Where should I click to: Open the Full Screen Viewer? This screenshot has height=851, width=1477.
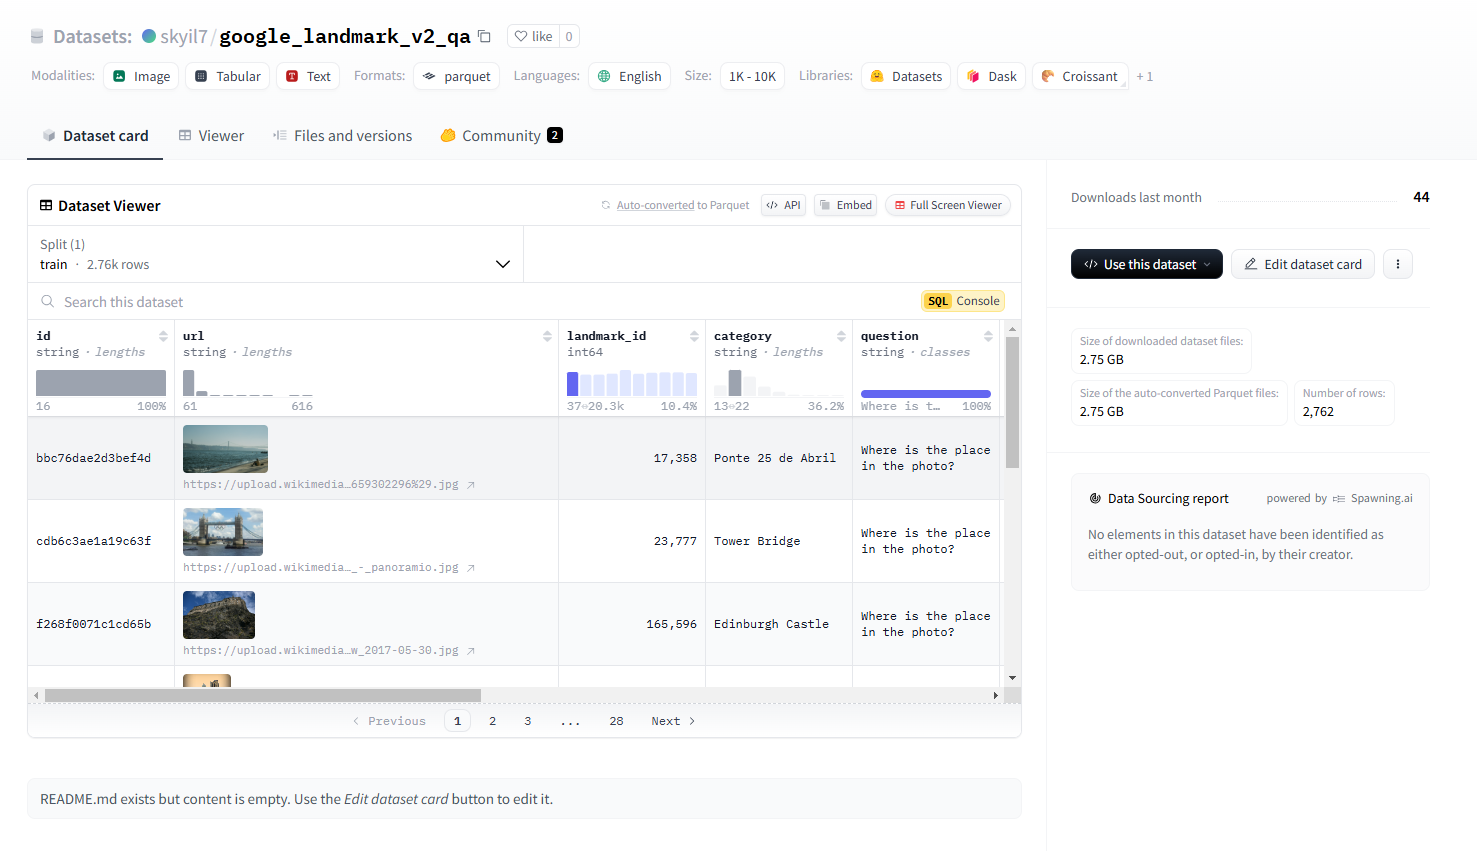click(948, 205)
